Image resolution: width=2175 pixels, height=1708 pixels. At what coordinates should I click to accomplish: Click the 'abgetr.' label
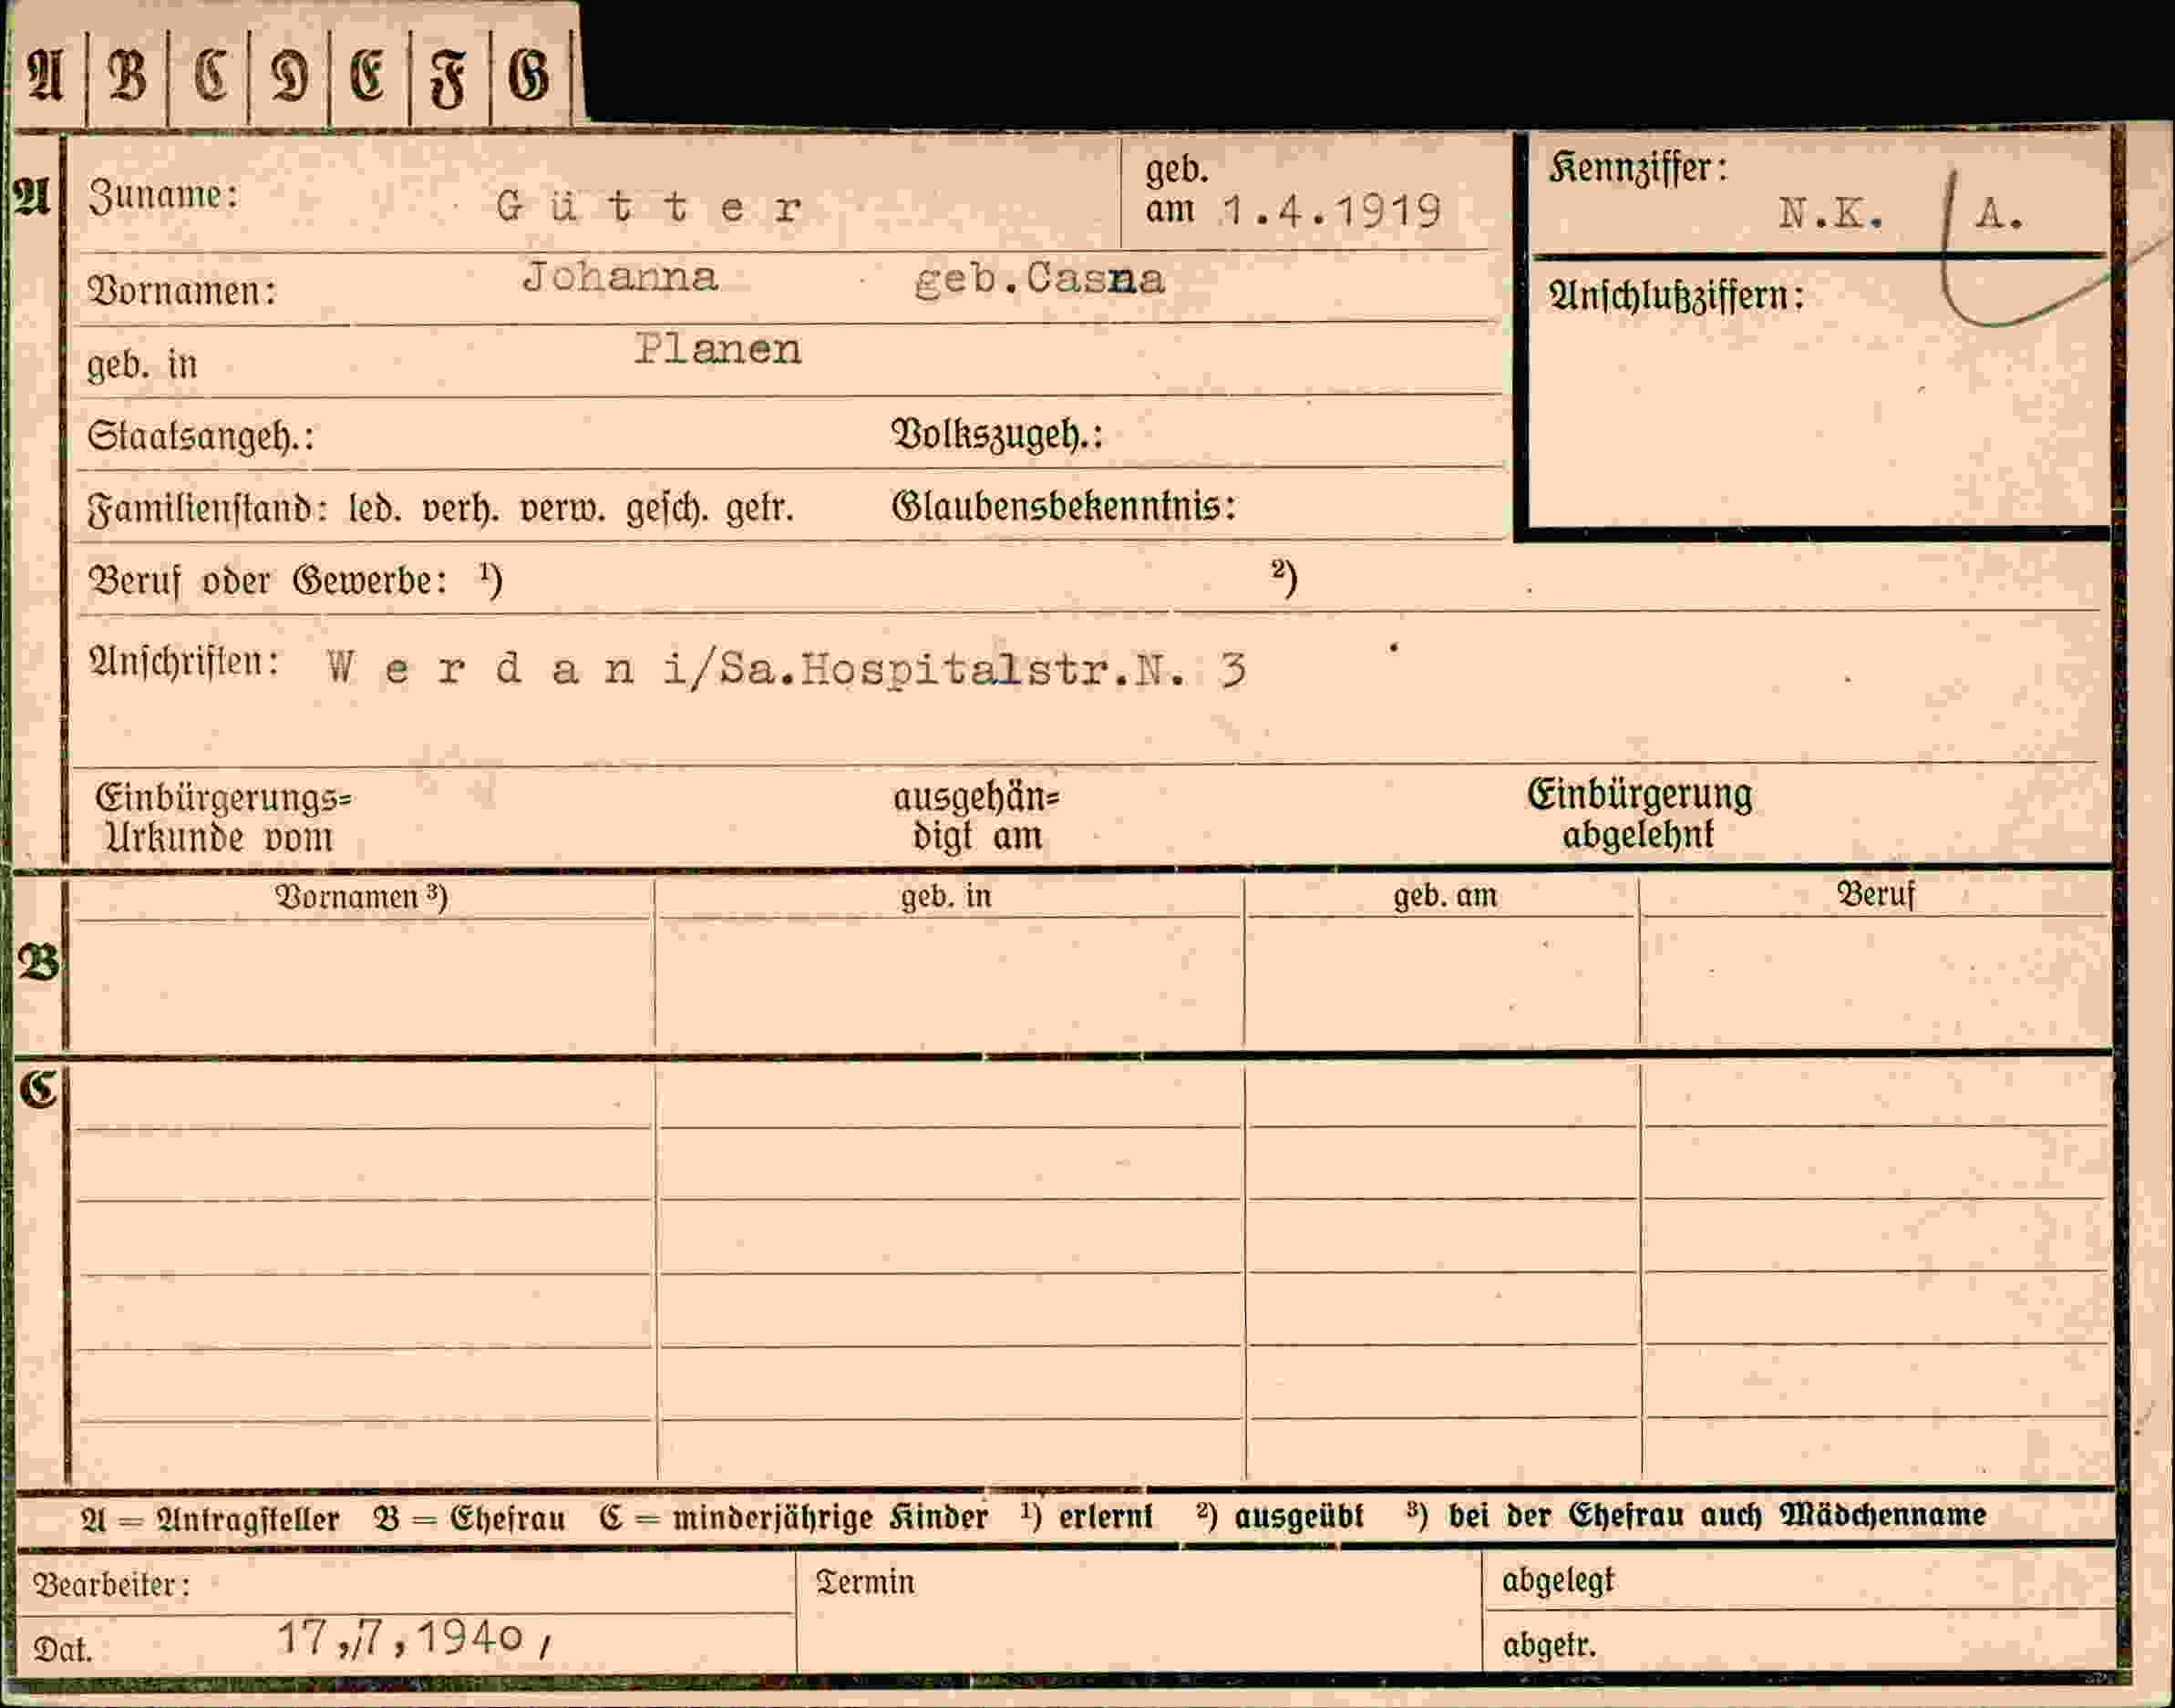click(x=1549, y=1644)
